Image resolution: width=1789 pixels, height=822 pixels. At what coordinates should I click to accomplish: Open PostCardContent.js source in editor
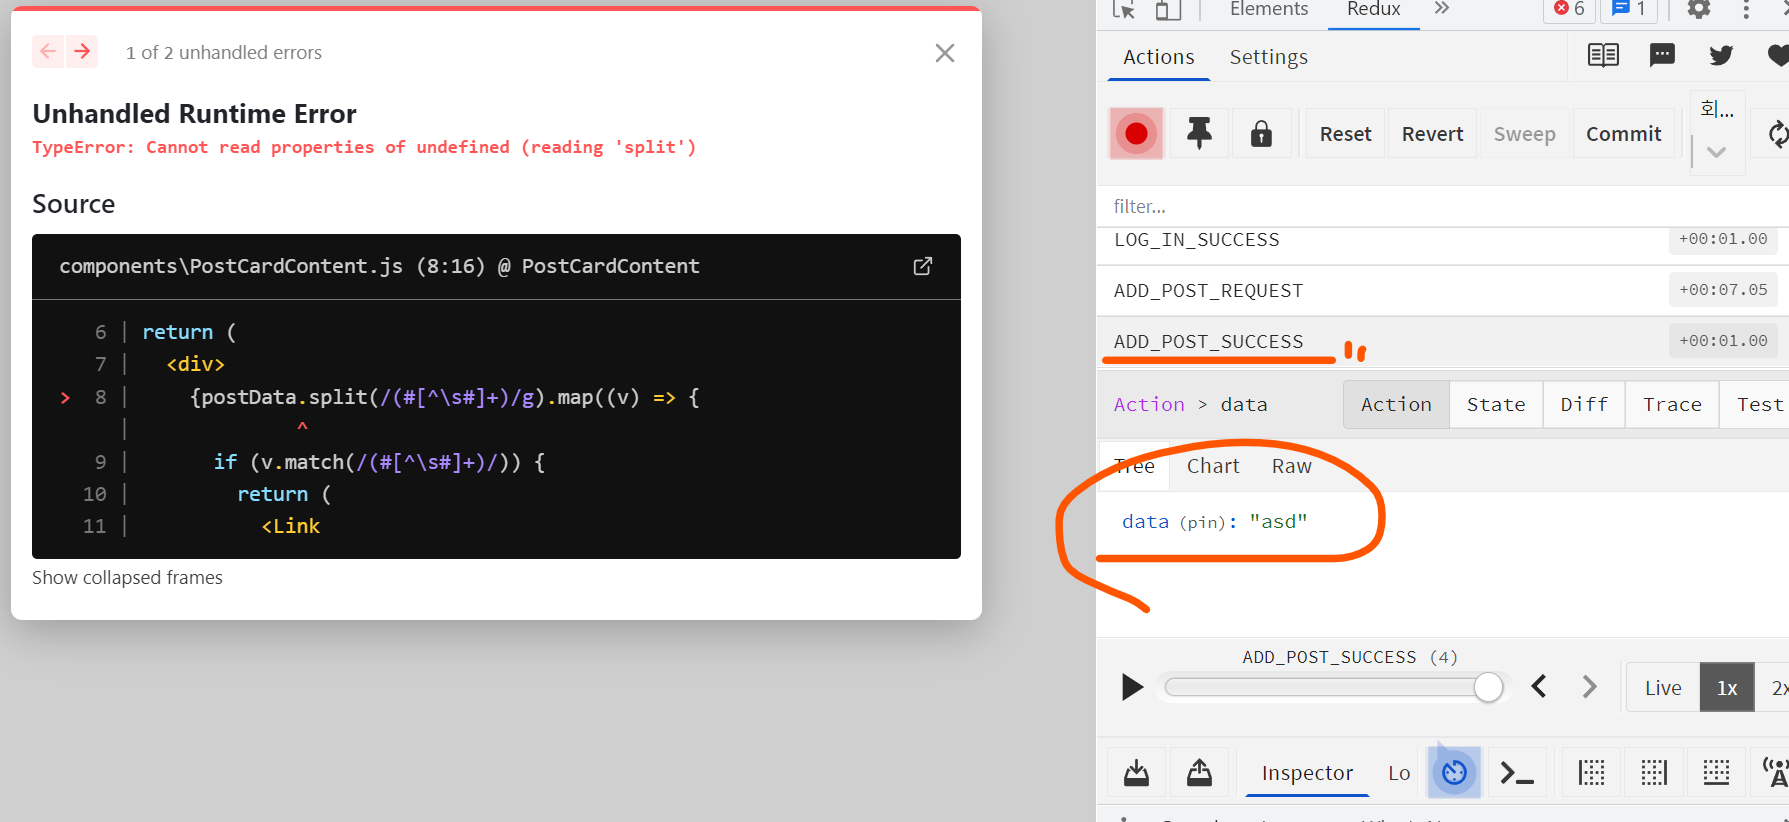[x=923, y=266]
